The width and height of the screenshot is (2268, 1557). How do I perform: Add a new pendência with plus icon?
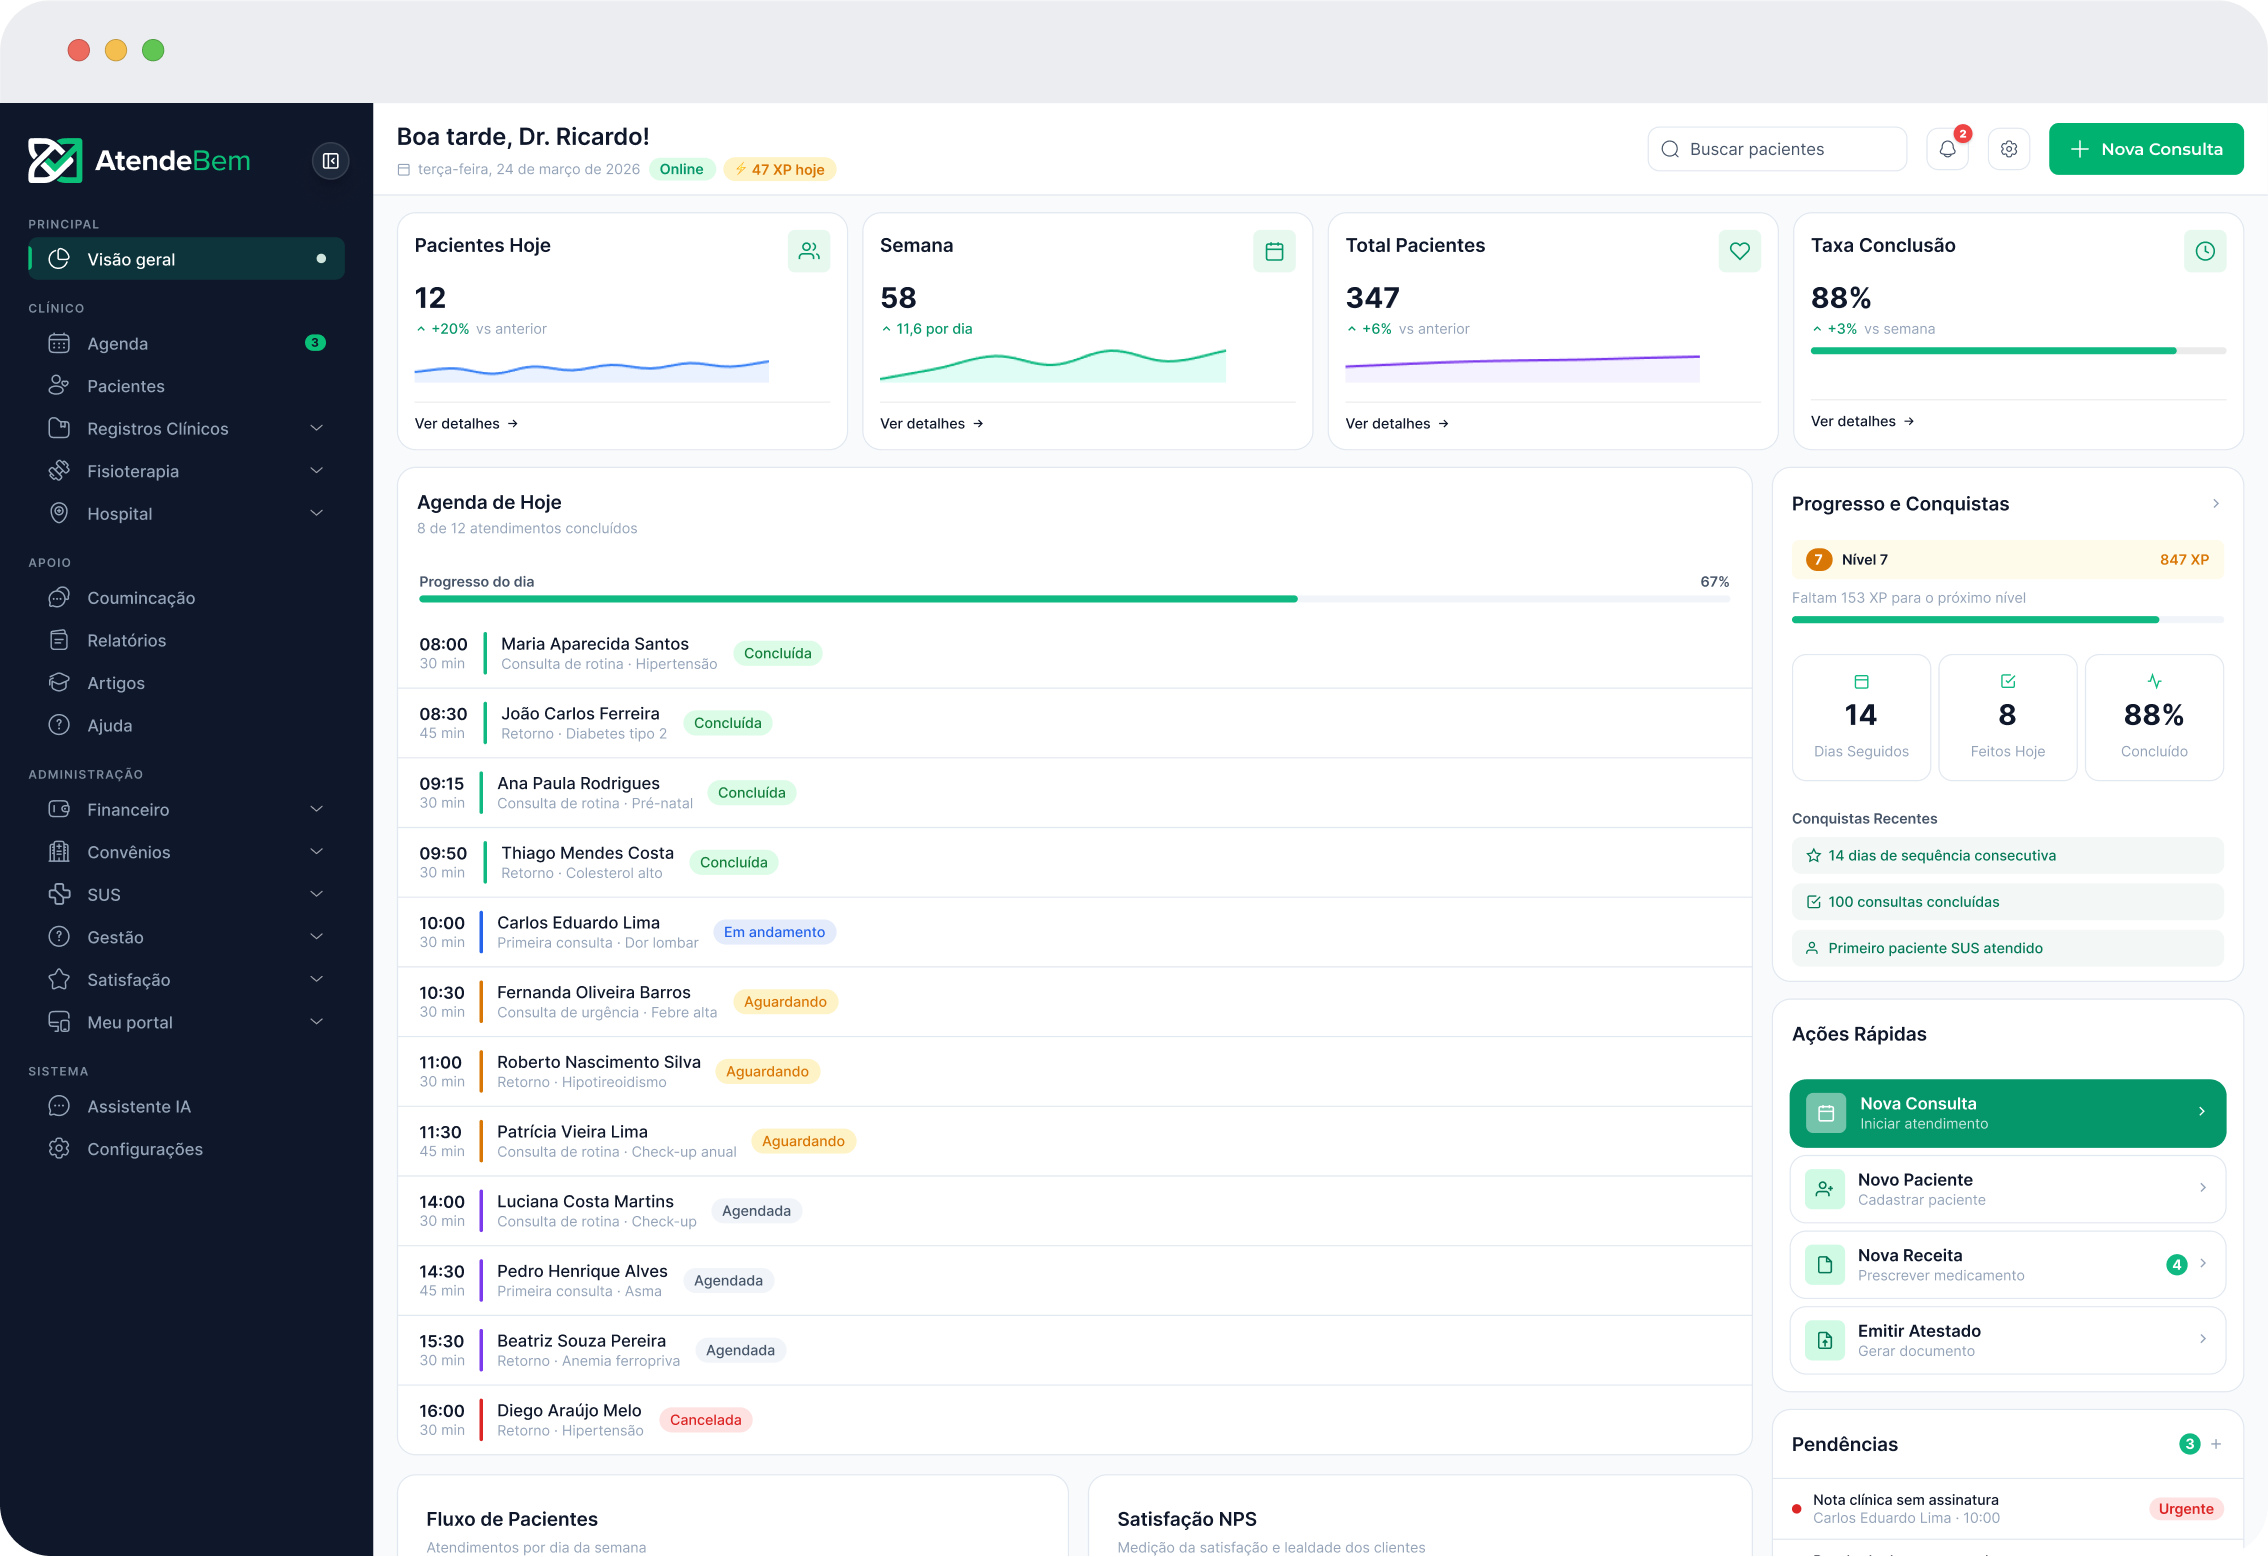pyautogui.click(x=2216, y=1444)
